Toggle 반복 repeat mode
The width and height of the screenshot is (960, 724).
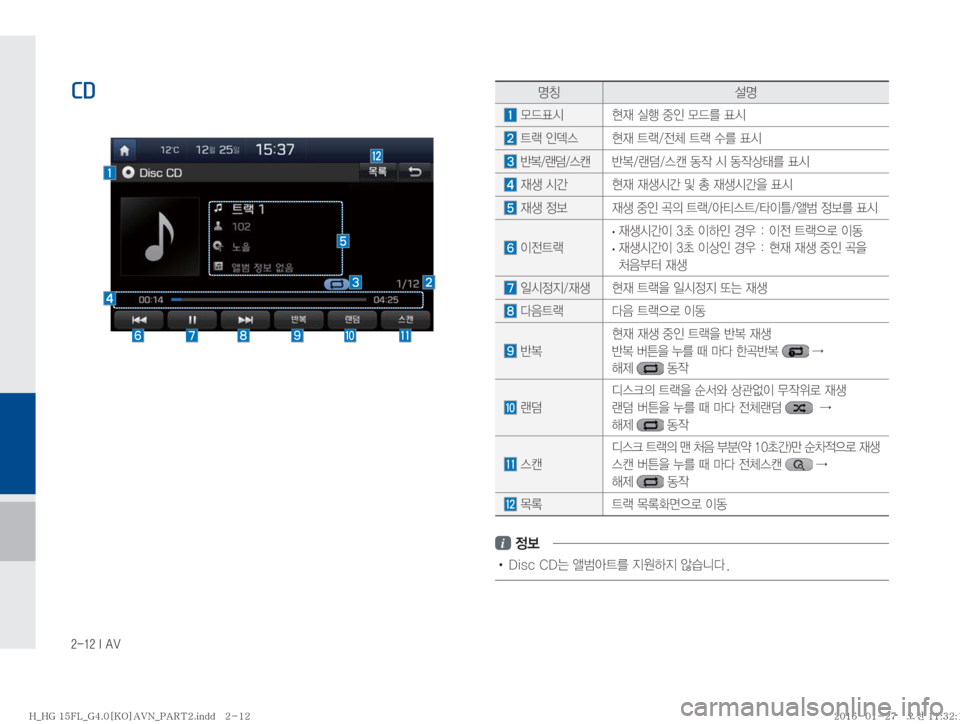pos(299,320)
